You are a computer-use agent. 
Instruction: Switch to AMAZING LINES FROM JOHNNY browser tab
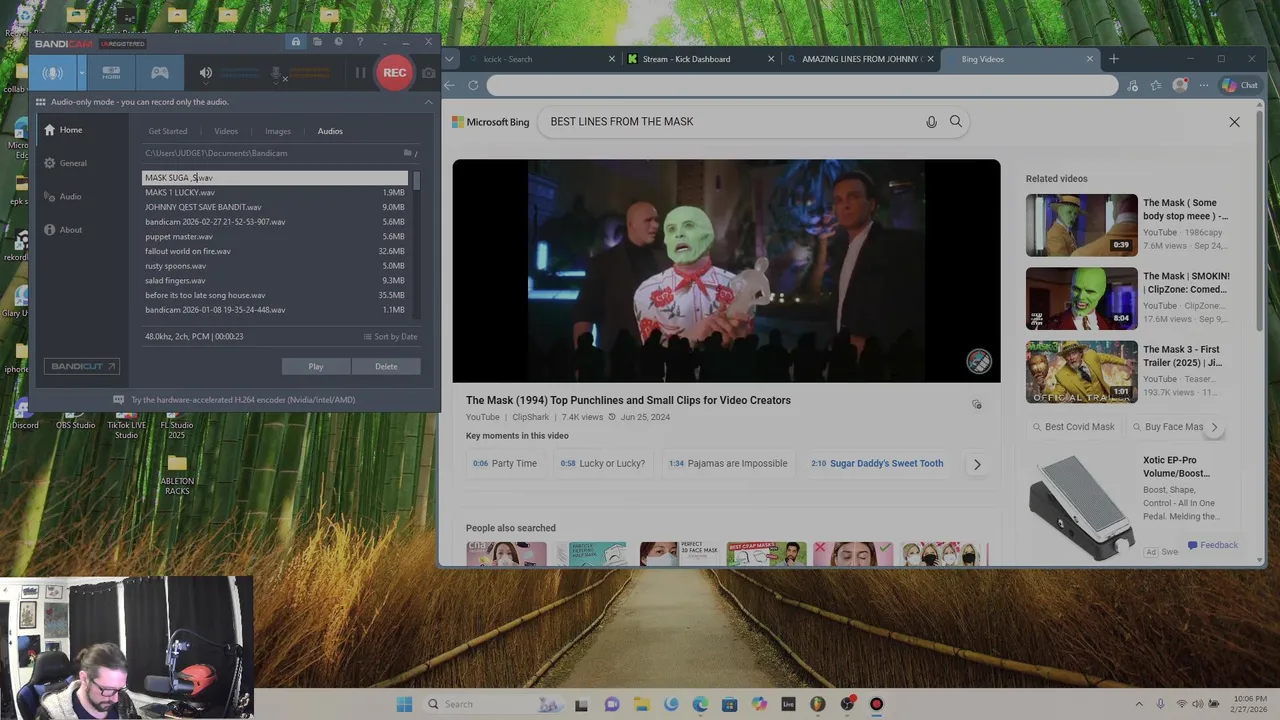pos(860,59)
